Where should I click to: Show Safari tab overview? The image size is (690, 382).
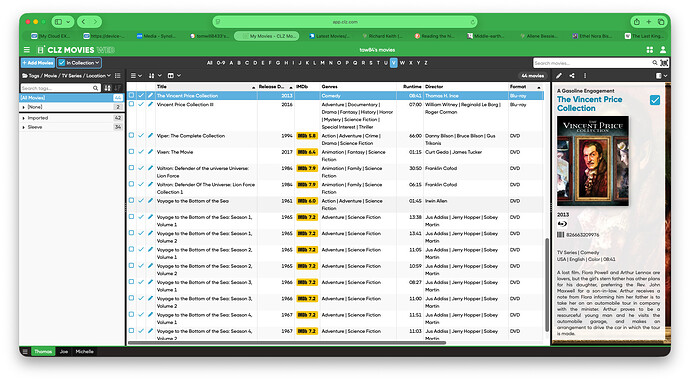(661, 22)
